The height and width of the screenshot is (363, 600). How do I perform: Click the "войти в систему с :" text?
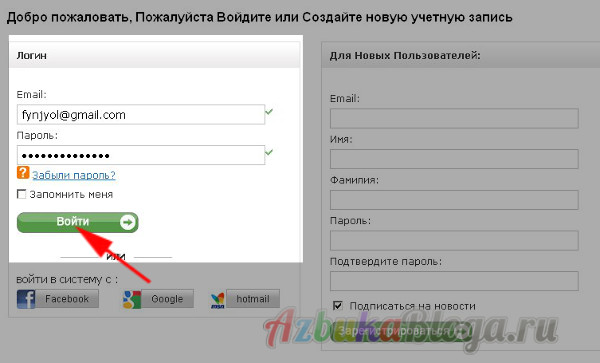tap(67, 280)
